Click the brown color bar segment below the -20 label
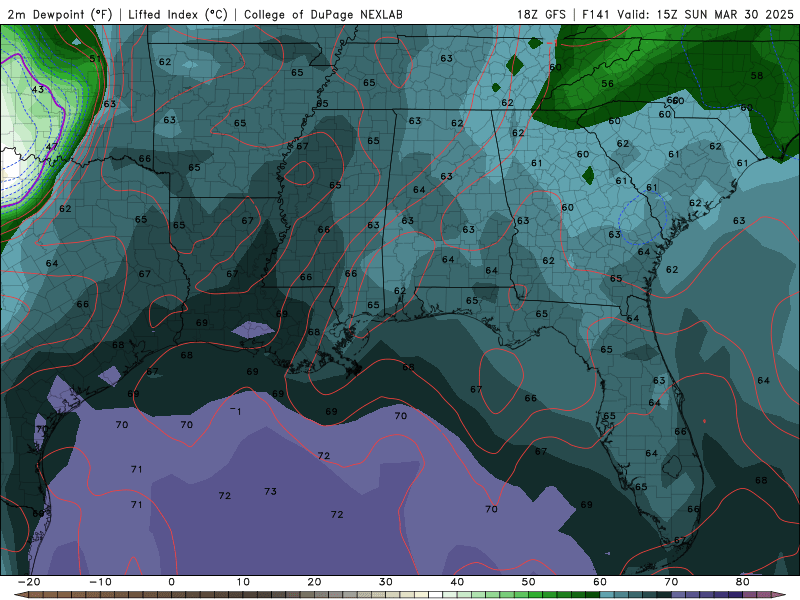Screen dimensions: 800x600 [36, 595]
